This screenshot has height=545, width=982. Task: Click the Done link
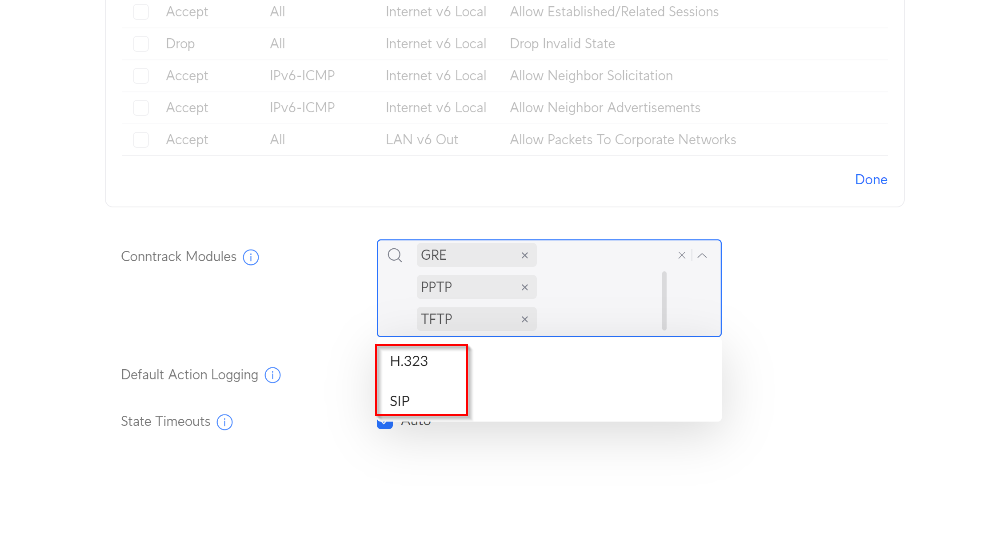click(871, 180)
